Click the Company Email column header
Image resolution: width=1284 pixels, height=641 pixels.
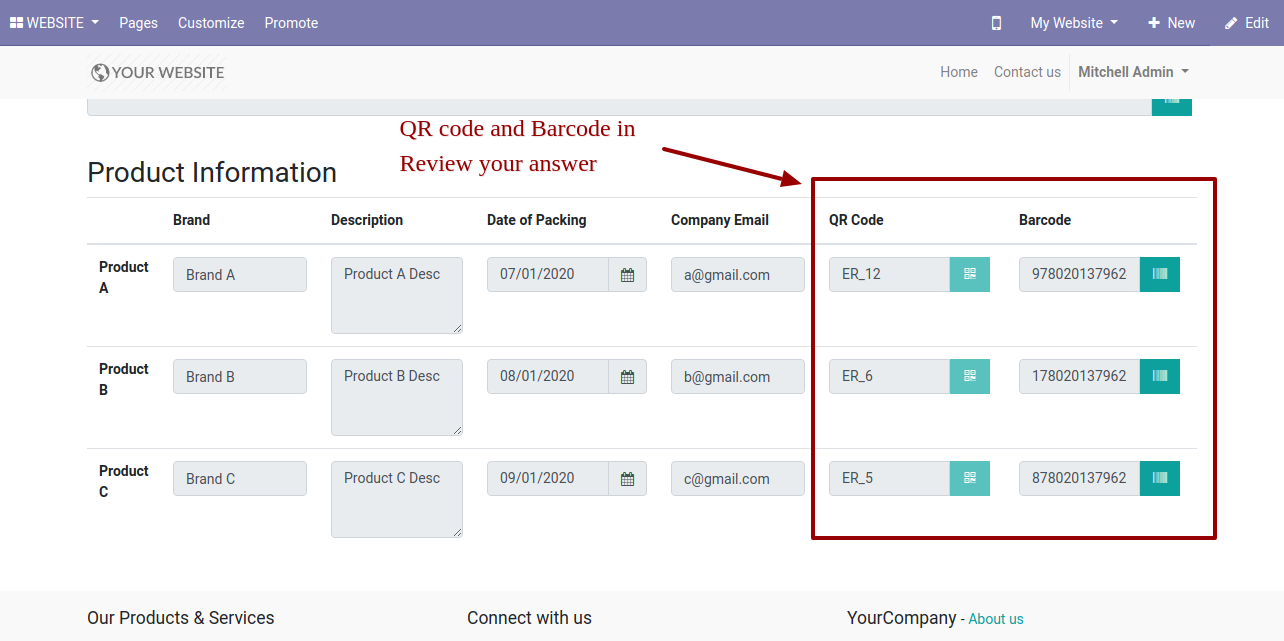pos(720,220)
